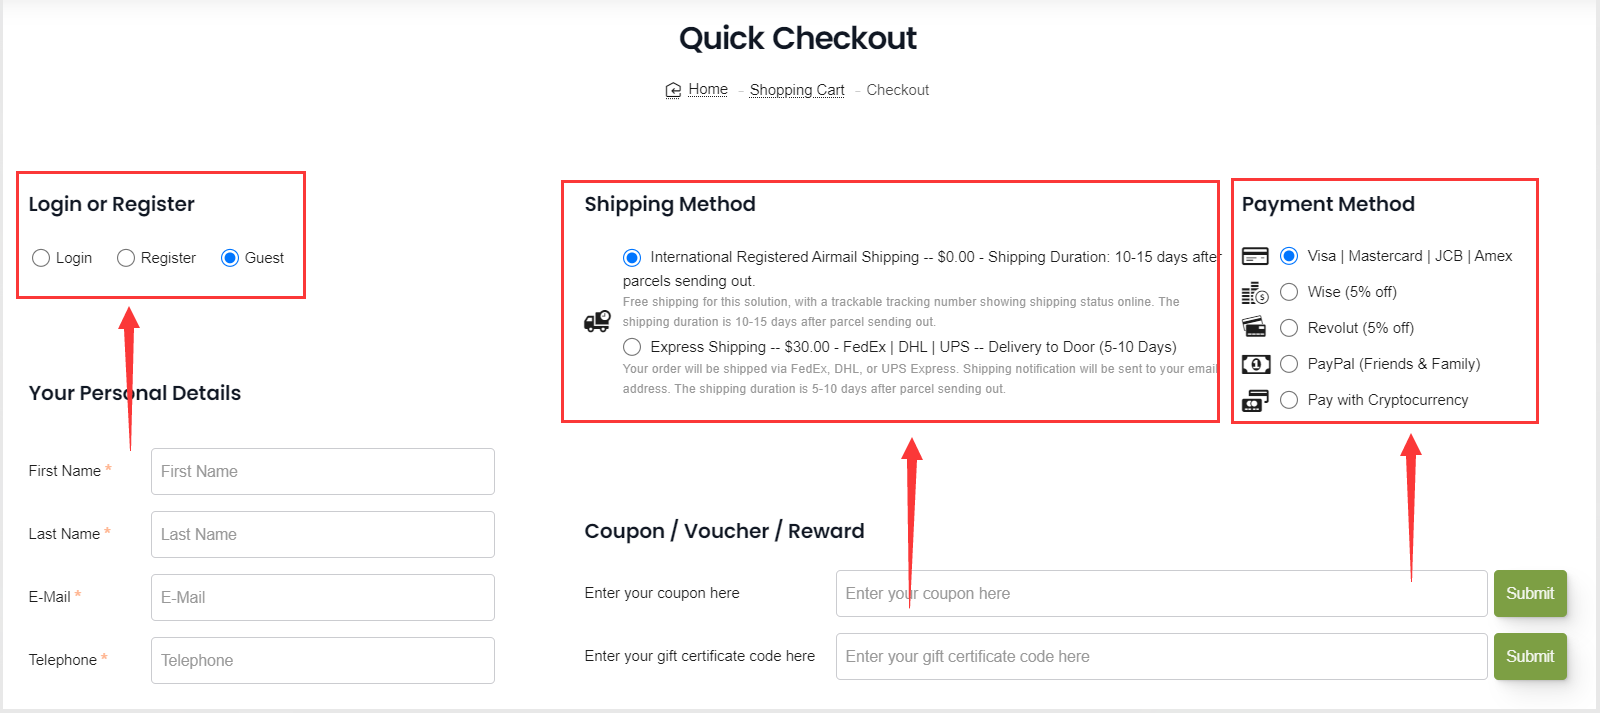Click the PayPal cash icon
This screenshot has width=1600, height=713.
tap(1256, 364)
